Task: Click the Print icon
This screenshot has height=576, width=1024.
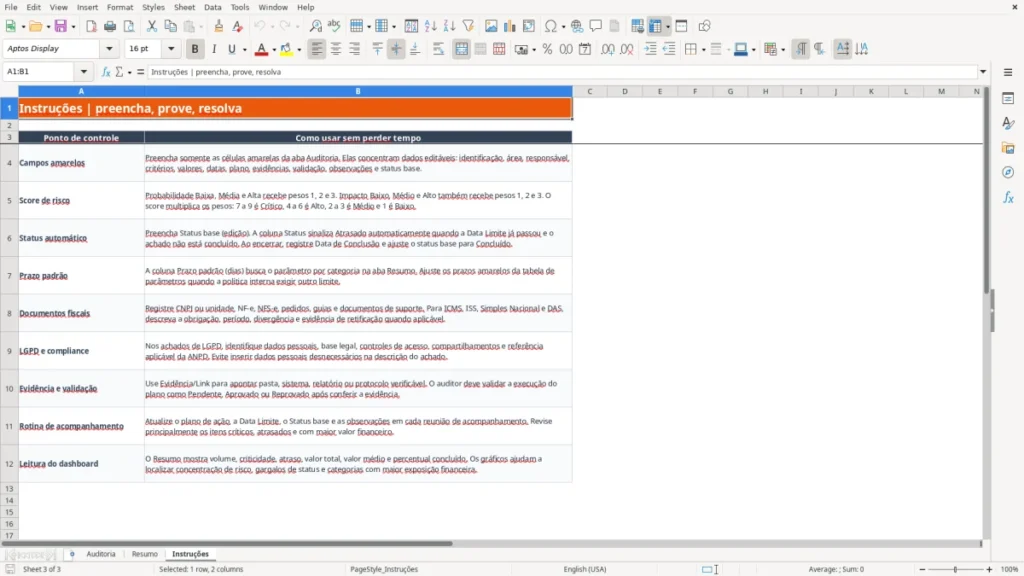Action: 110,26
